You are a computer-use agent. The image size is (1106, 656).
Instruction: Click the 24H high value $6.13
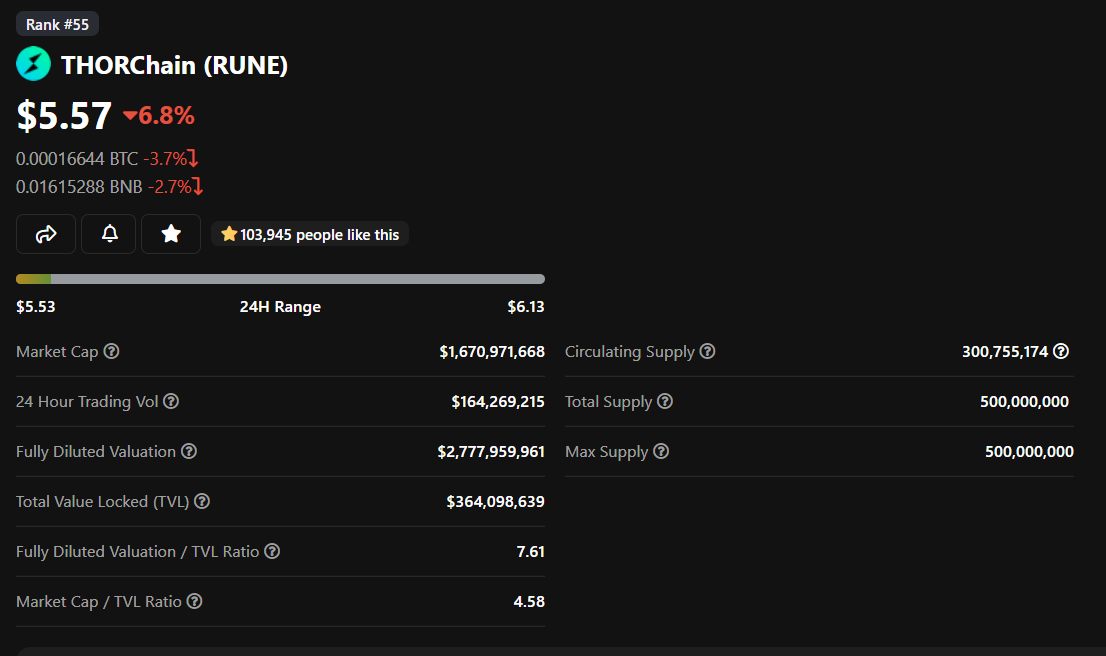coord(525,307)
